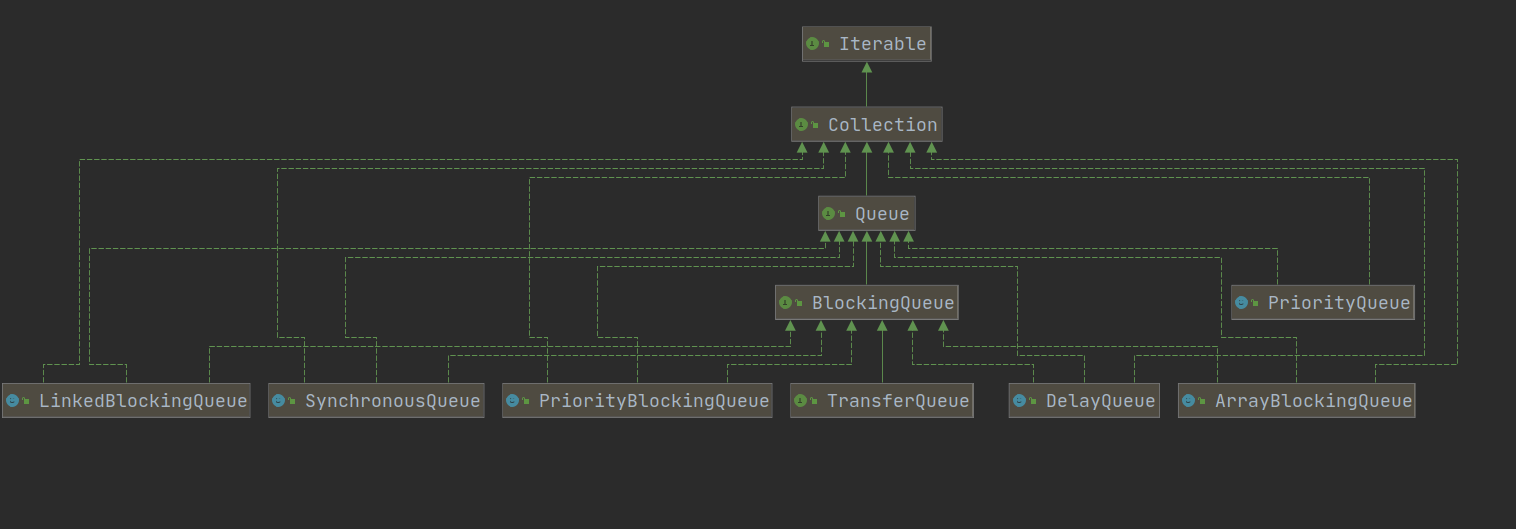
Task: Click the interface icon on the Iterable node
Action: tap(812, 44)
